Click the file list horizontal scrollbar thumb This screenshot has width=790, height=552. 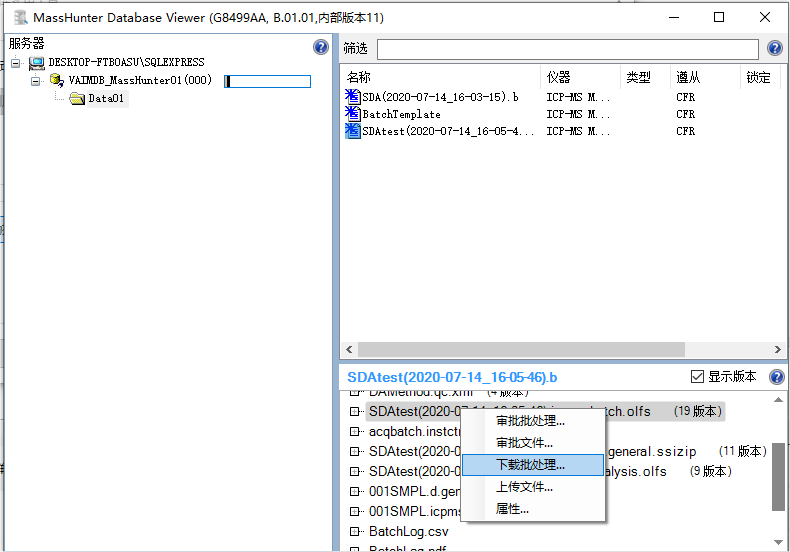click(521, 349)
